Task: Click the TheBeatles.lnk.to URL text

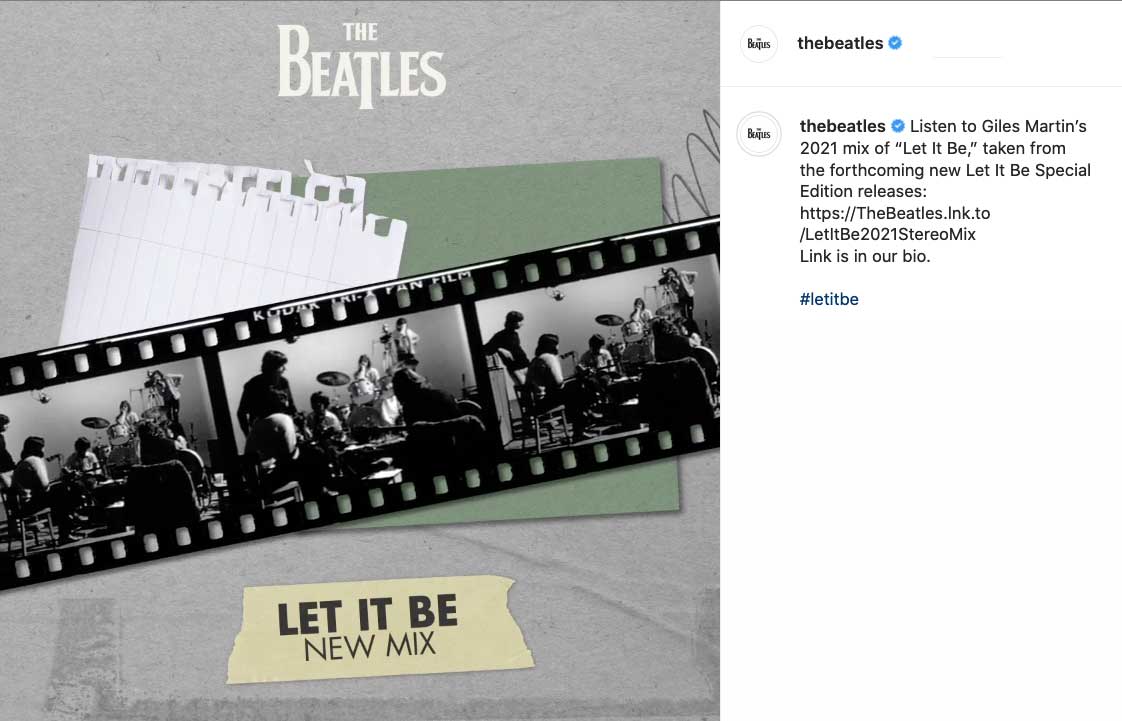Action: click(x=895, y=213)
